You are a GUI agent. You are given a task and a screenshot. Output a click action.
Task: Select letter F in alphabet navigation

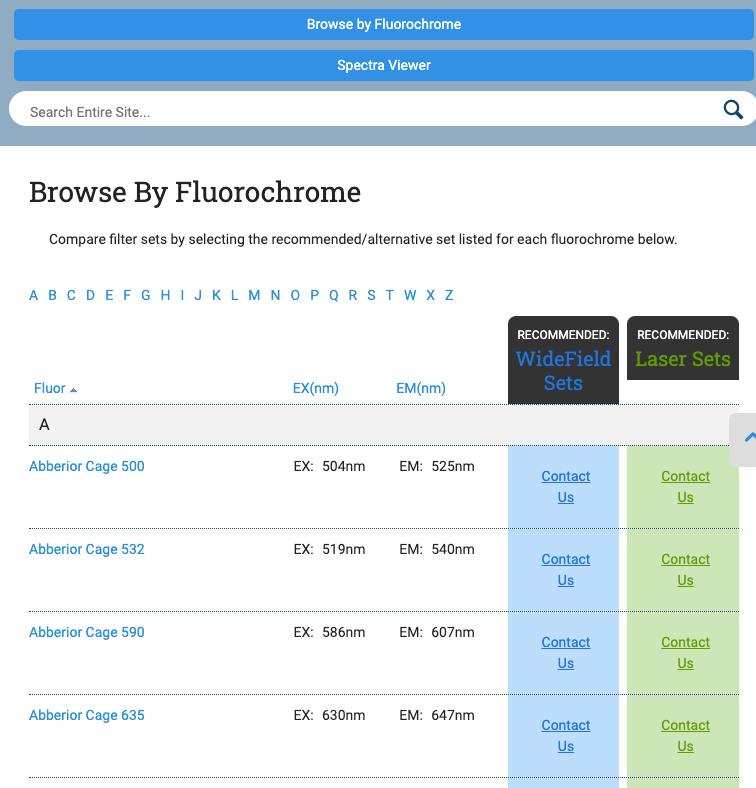127,295
